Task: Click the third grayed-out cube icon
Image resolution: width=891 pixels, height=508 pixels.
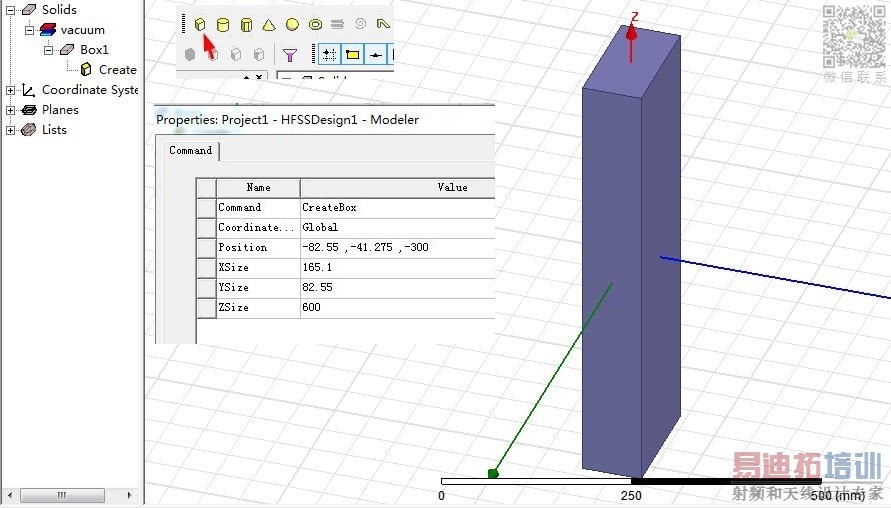Action: point(236,55)
